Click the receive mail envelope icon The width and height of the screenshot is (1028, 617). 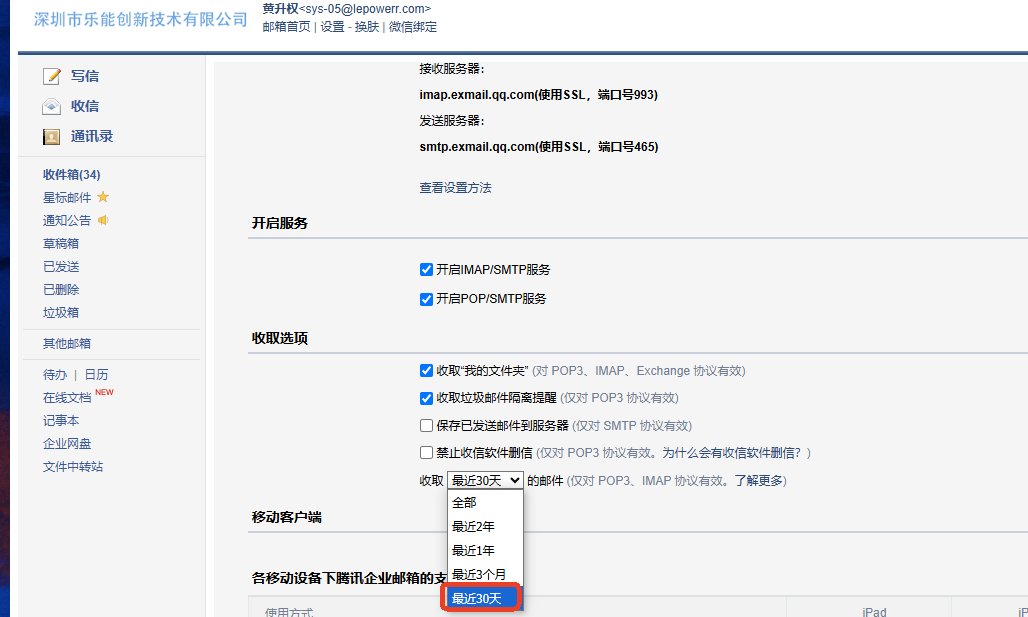[52, 107]
